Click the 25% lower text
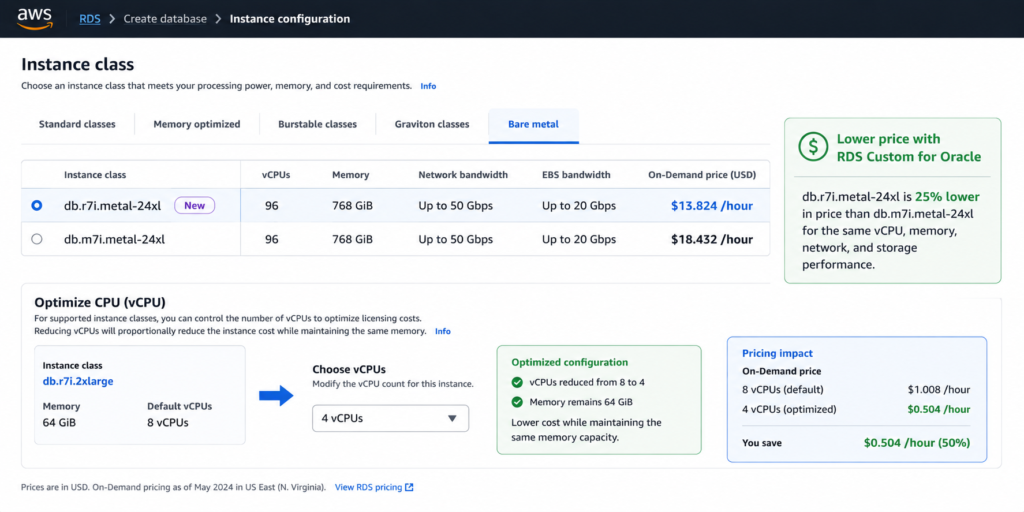Viewport: 1024px width, 512px height. pyautogui.click(x=947, y=197)
